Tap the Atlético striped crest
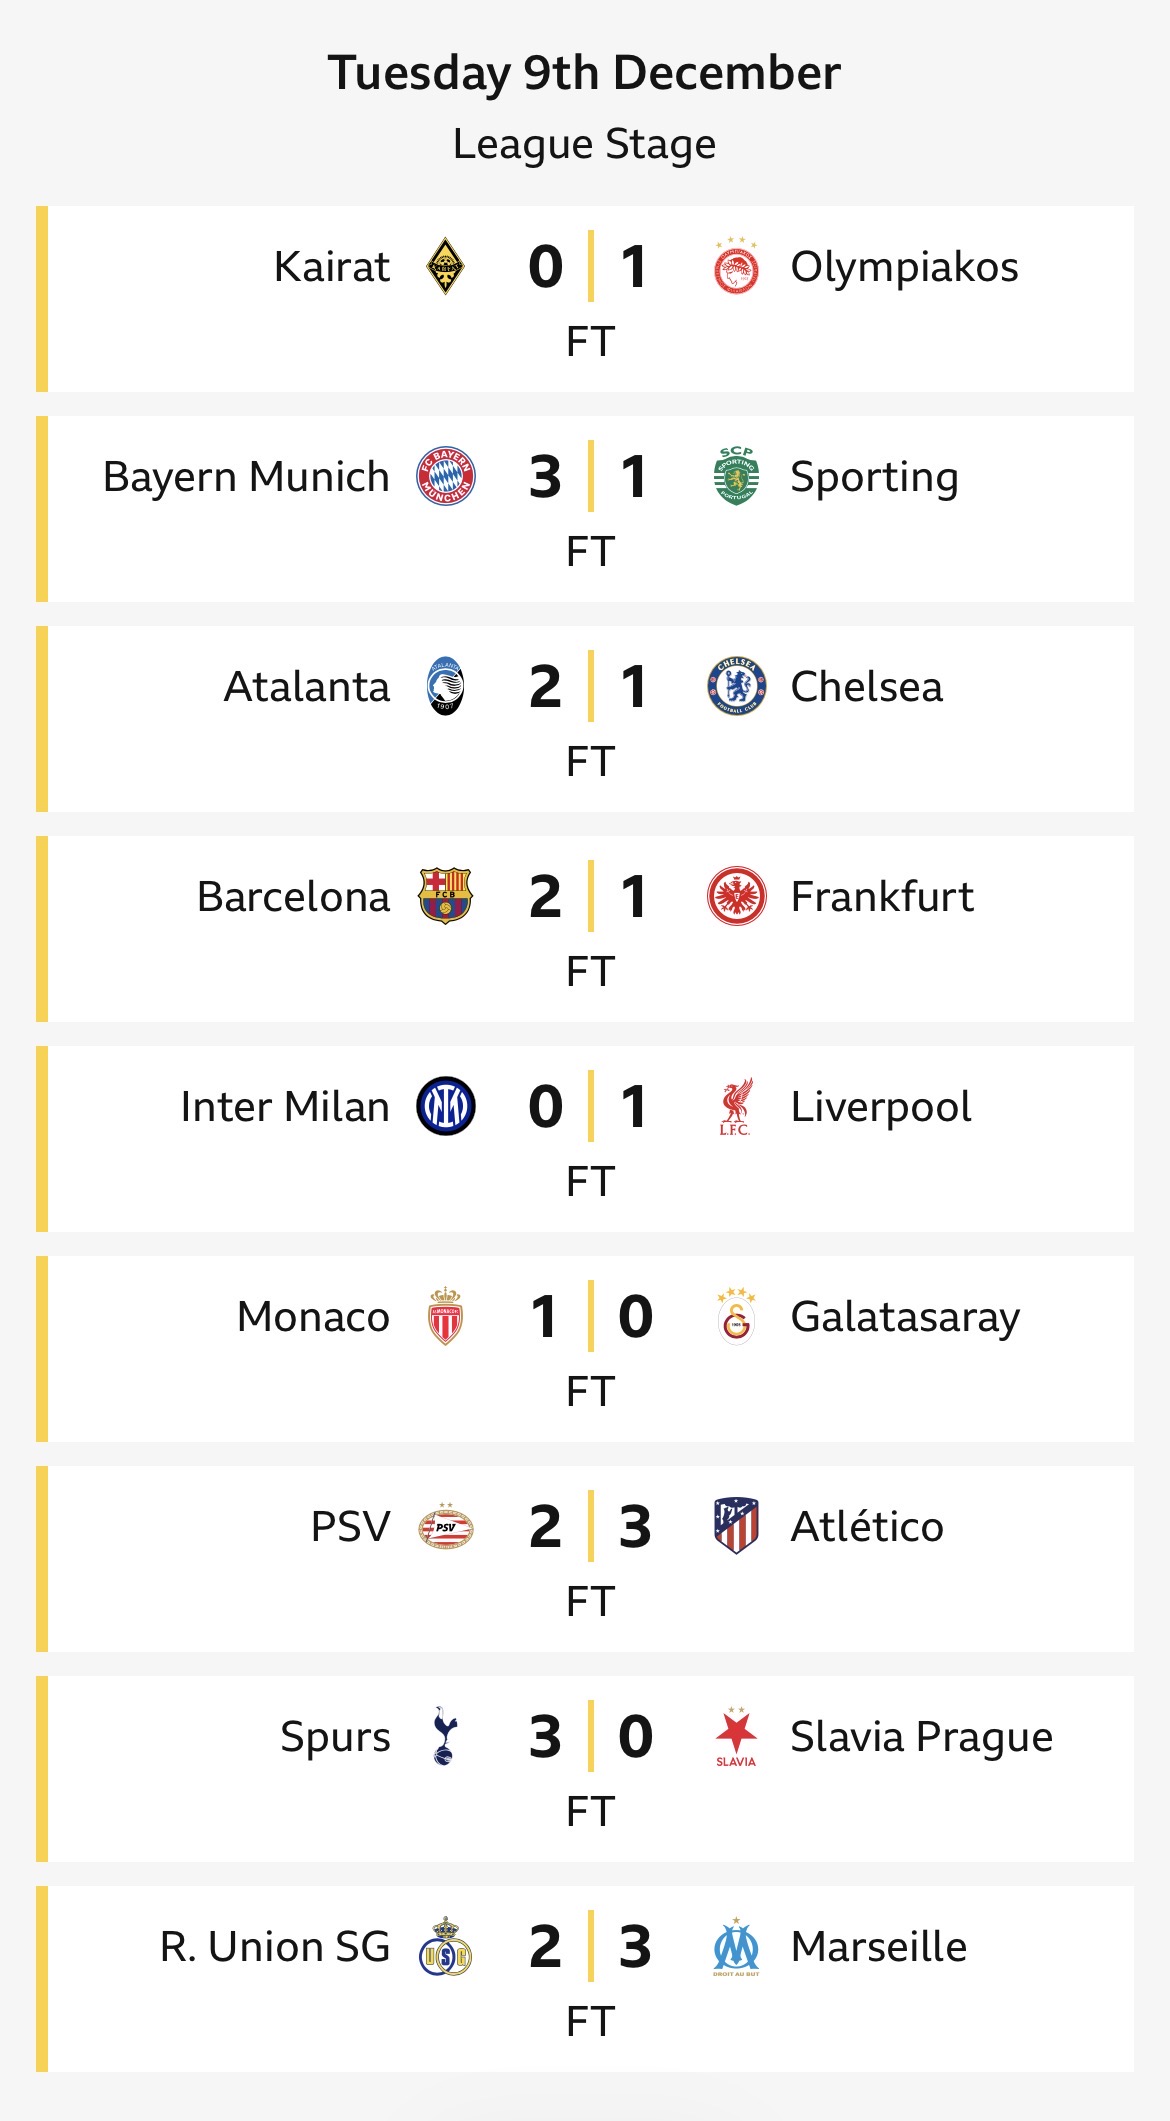 pos(736,1526)
